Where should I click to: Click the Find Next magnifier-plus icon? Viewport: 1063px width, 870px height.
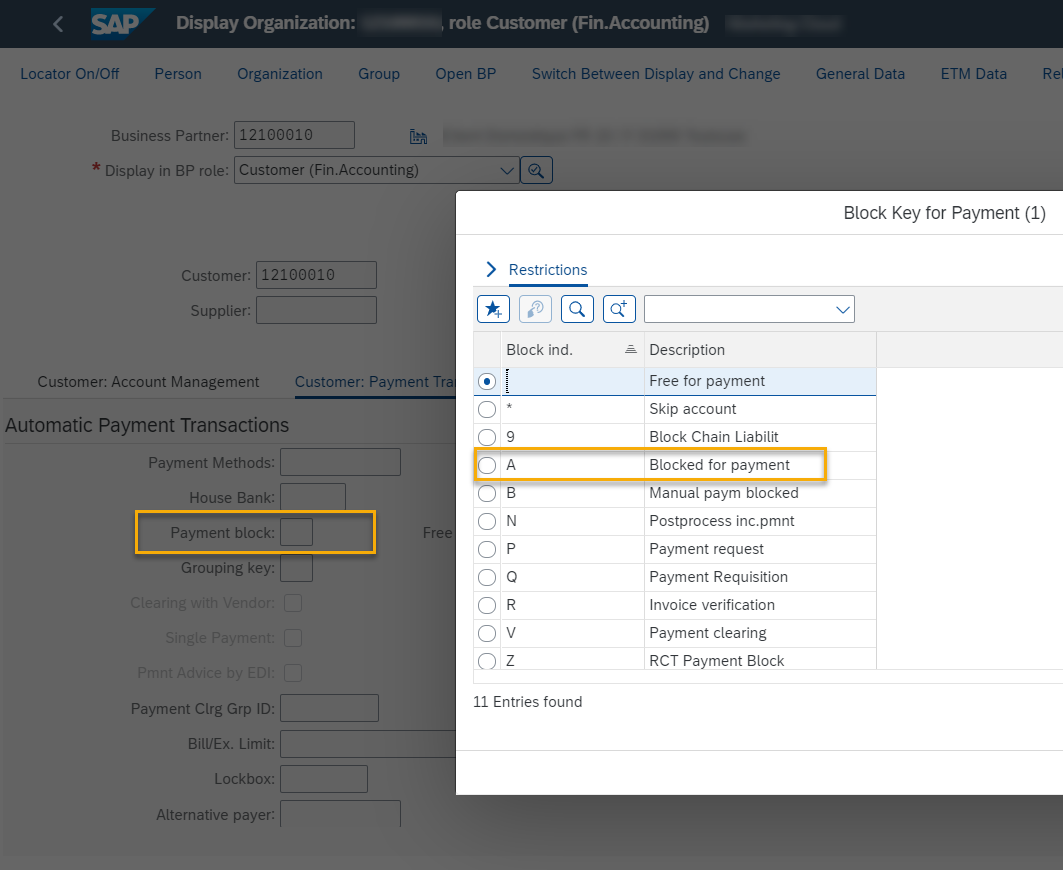click(620, 309)
